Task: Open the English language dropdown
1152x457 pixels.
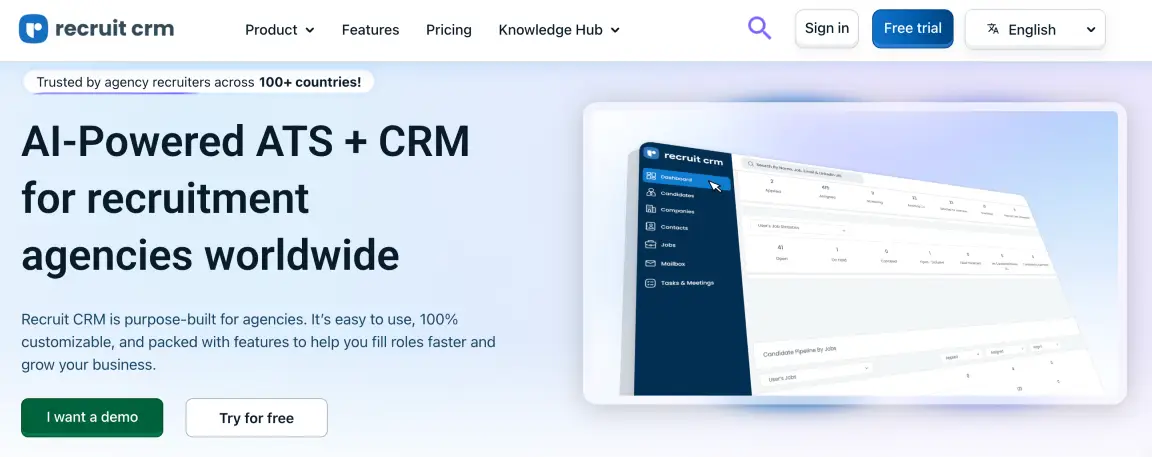Action: tap(1035, 29)
